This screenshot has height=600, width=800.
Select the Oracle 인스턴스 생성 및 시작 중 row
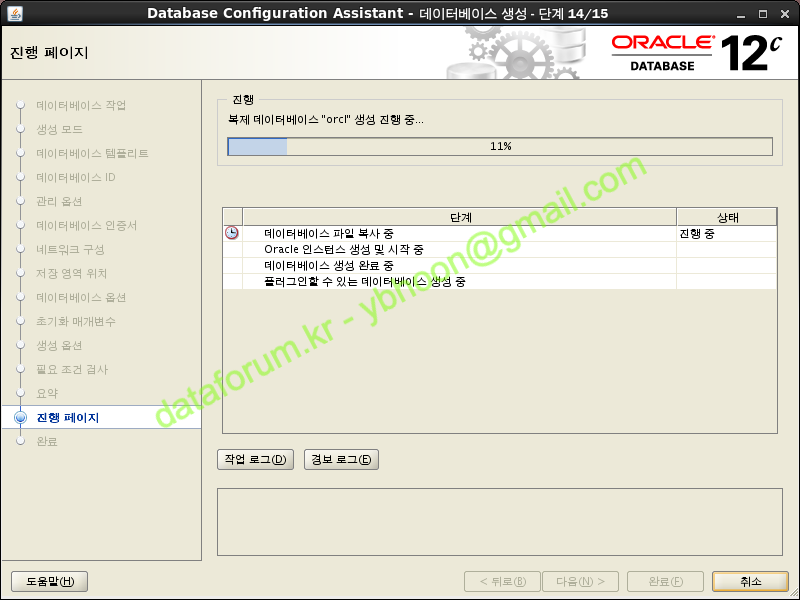460,249
